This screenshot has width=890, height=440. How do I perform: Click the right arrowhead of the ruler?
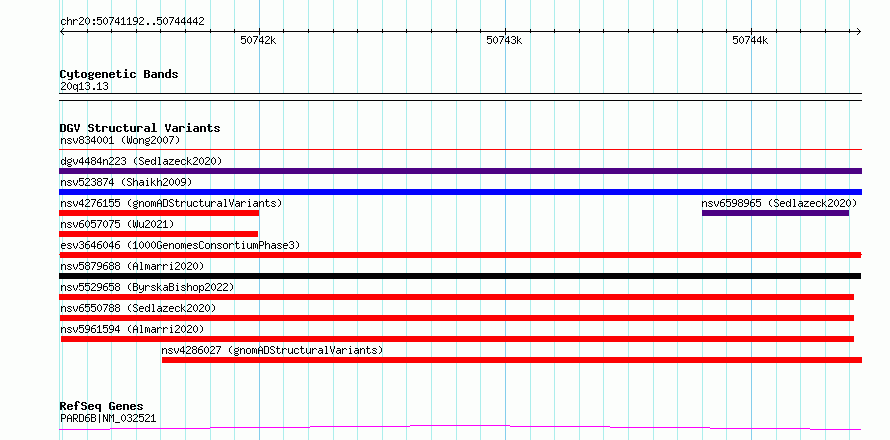[859, 31]
